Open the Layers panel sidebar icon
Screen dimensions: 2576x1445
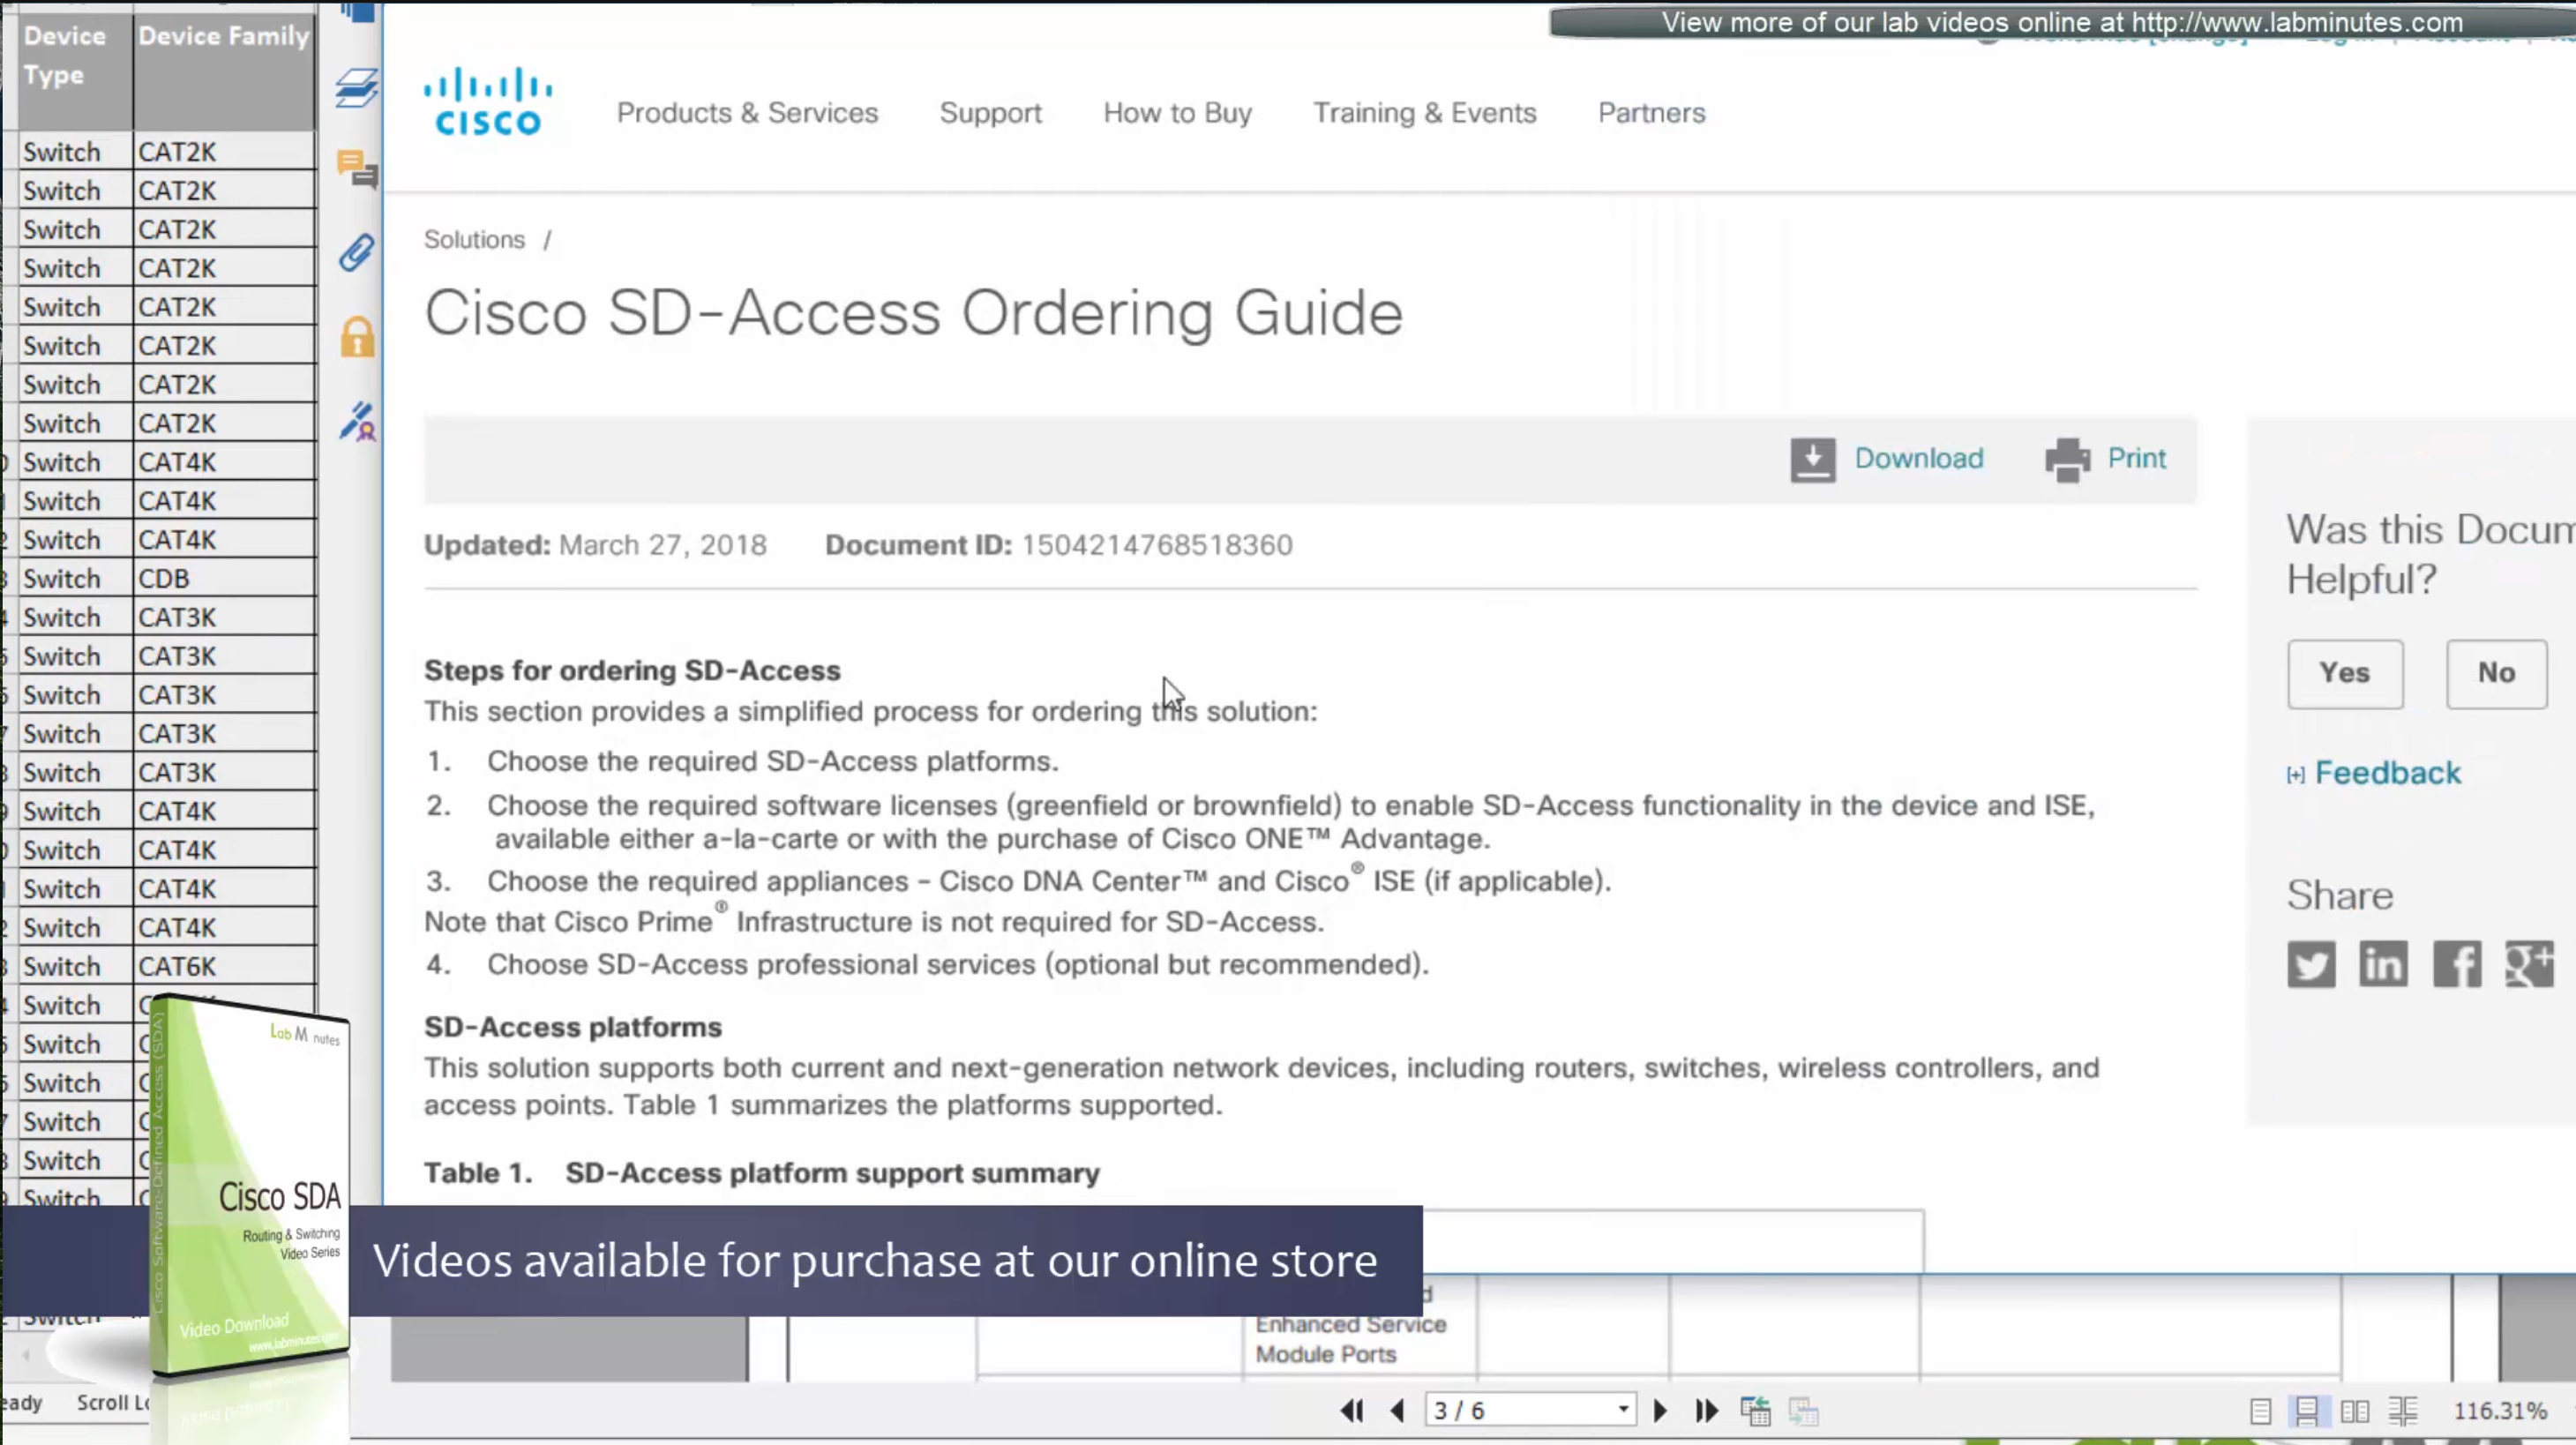tap(356, 88)
